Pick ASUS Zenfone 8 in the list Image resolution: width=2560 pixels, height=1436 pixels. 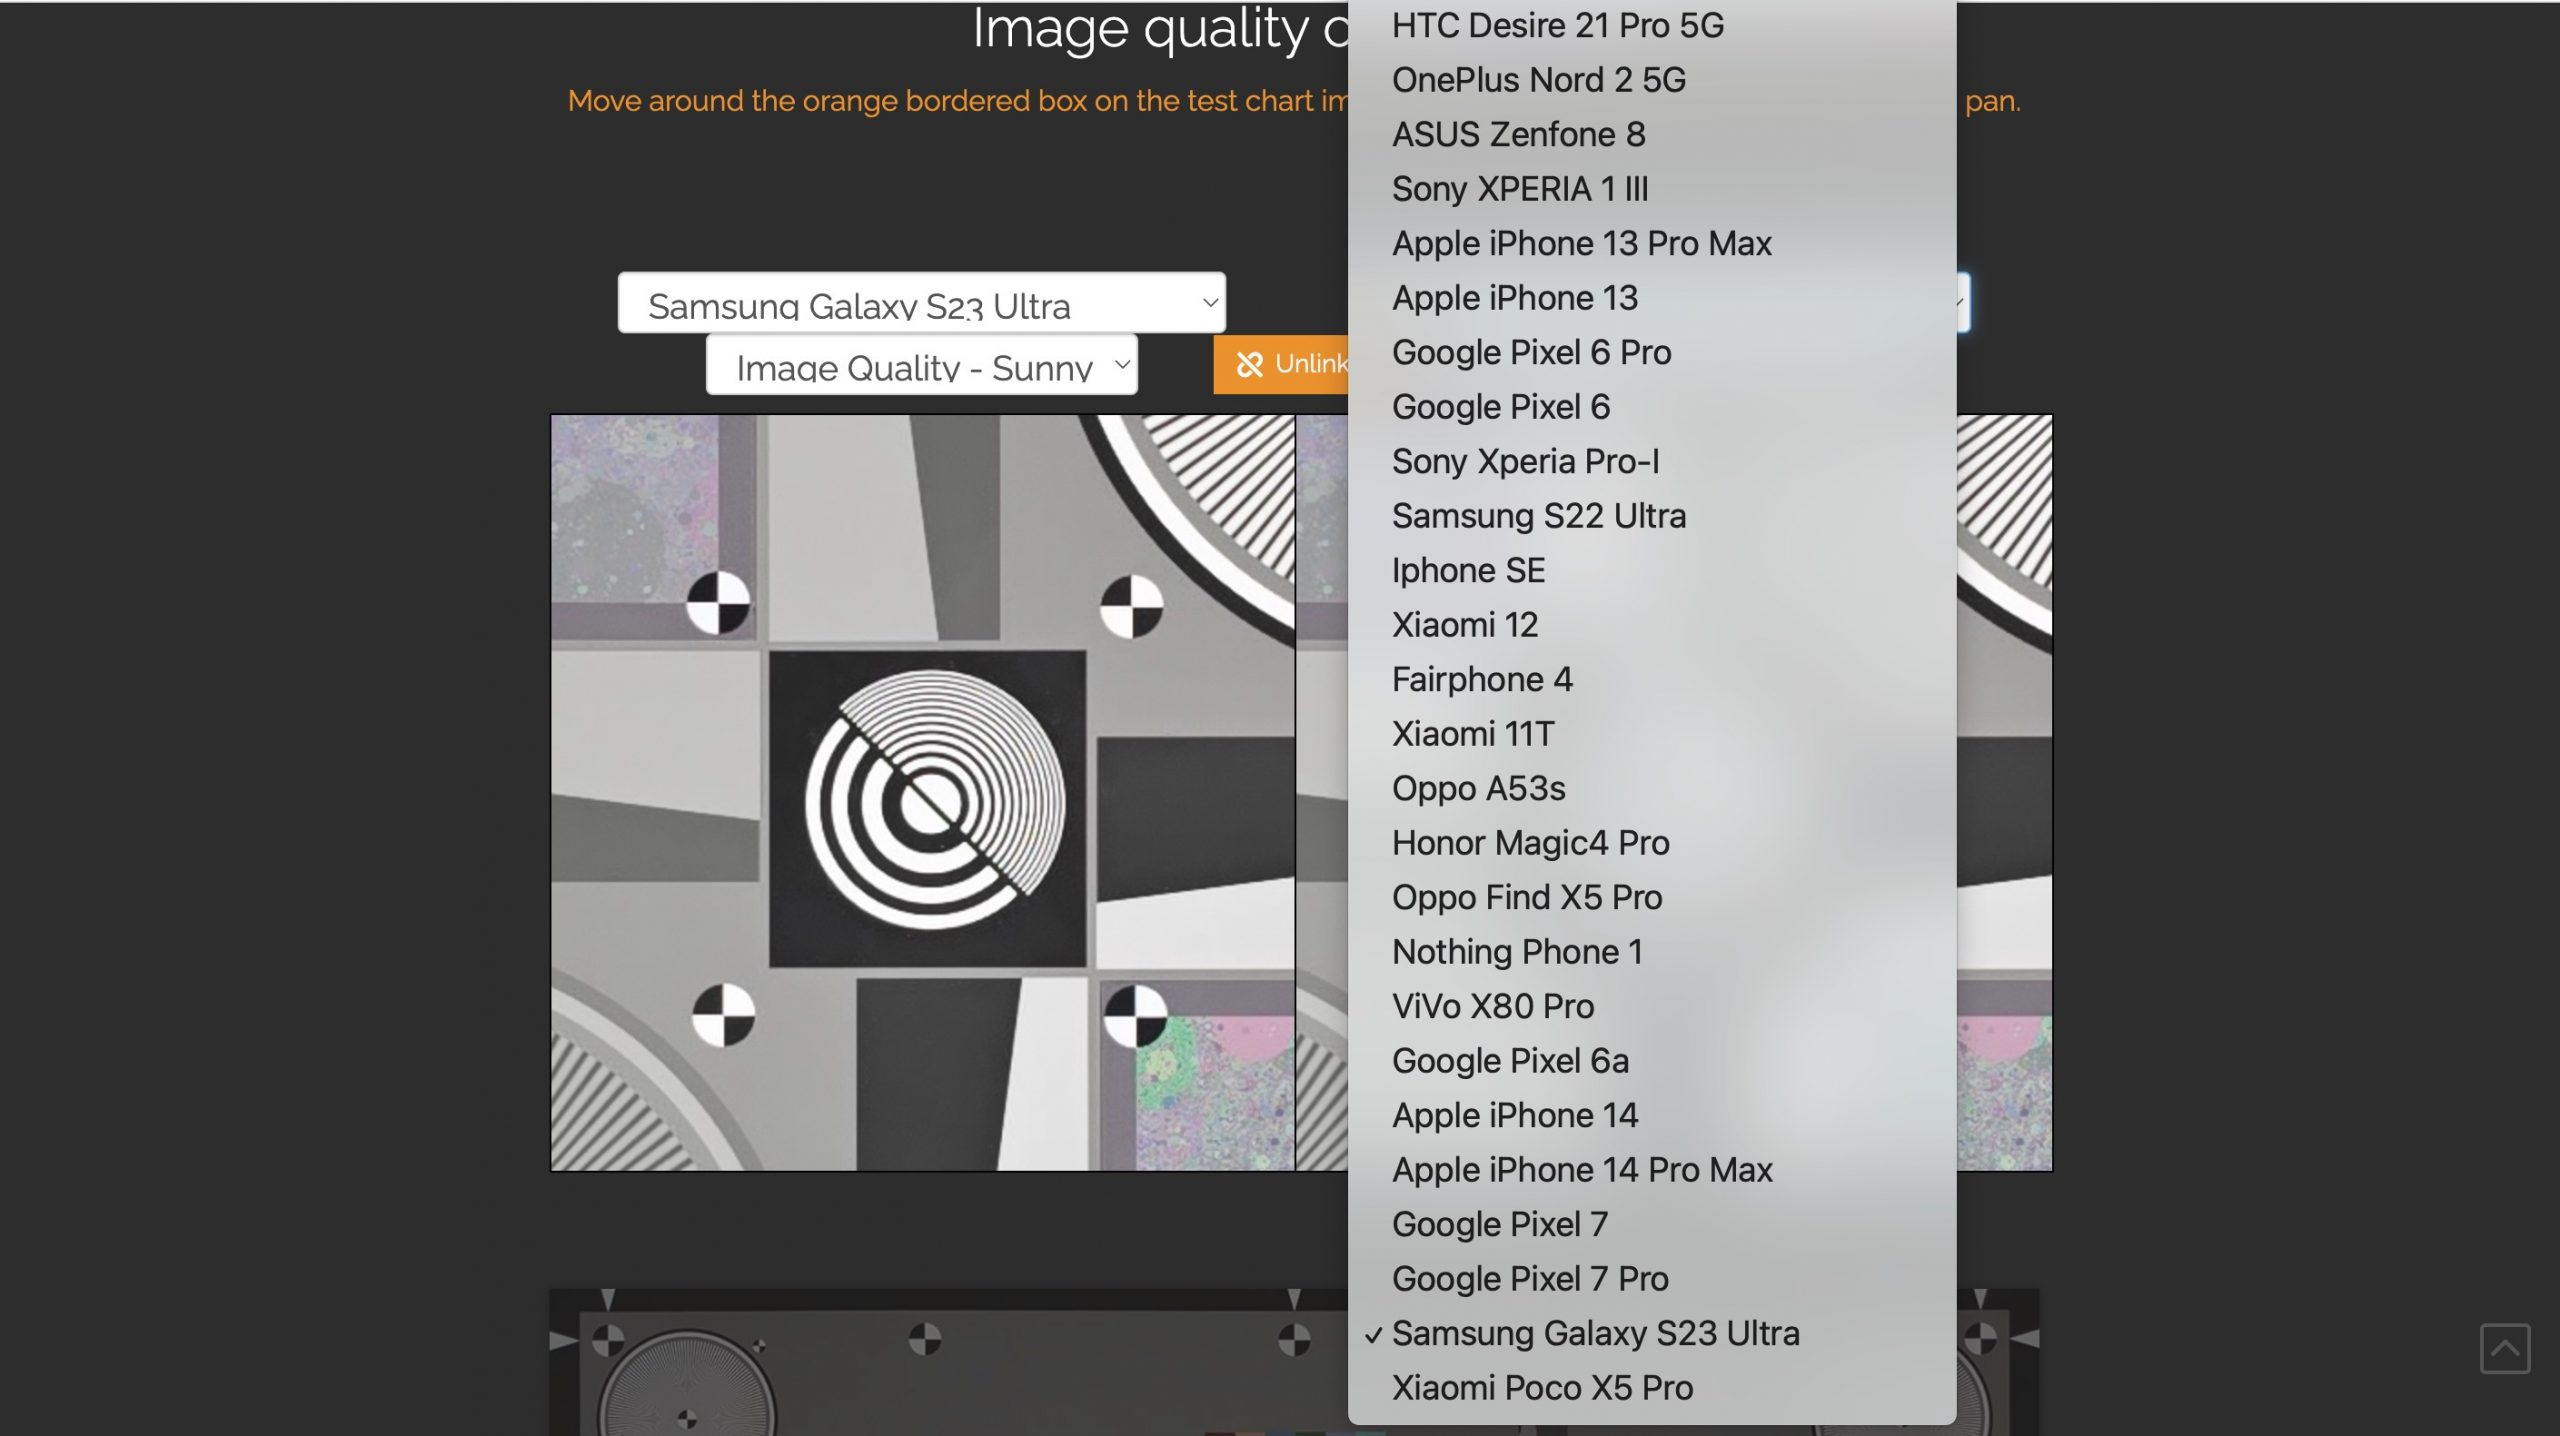pyautogui.click(x=1518, y=135)
